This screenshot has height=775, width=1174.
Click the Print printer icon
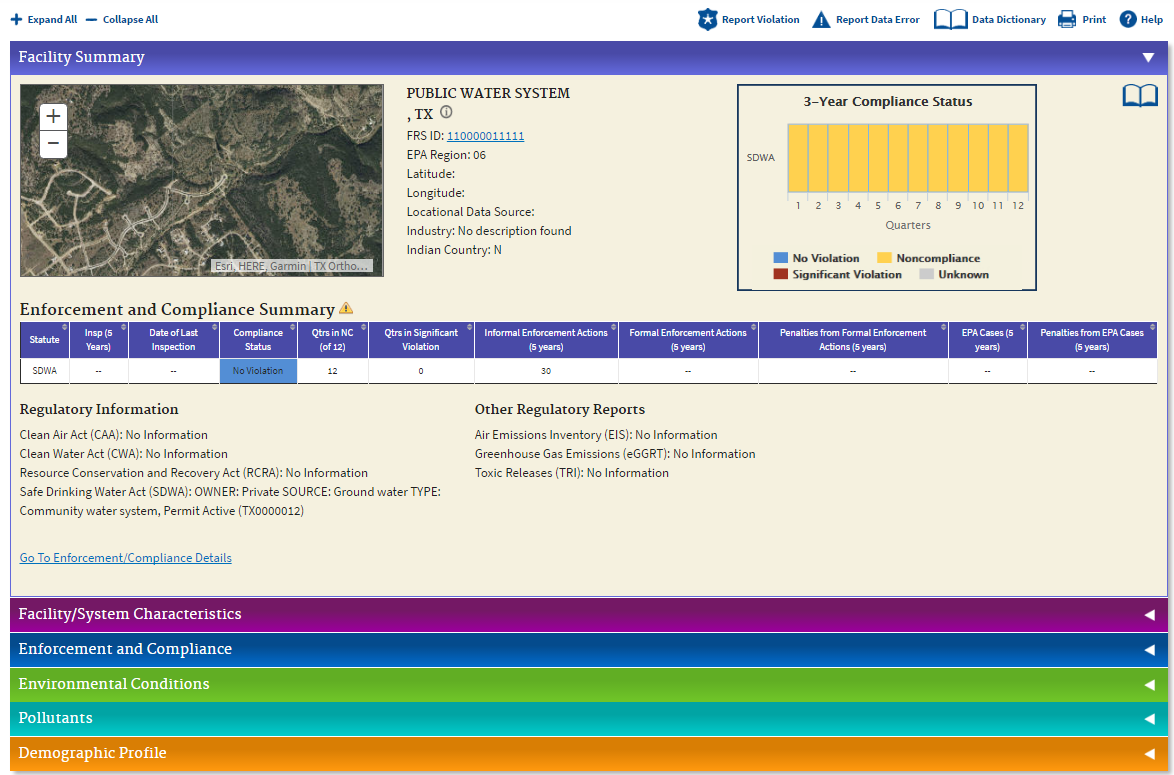click(1066, 19)
